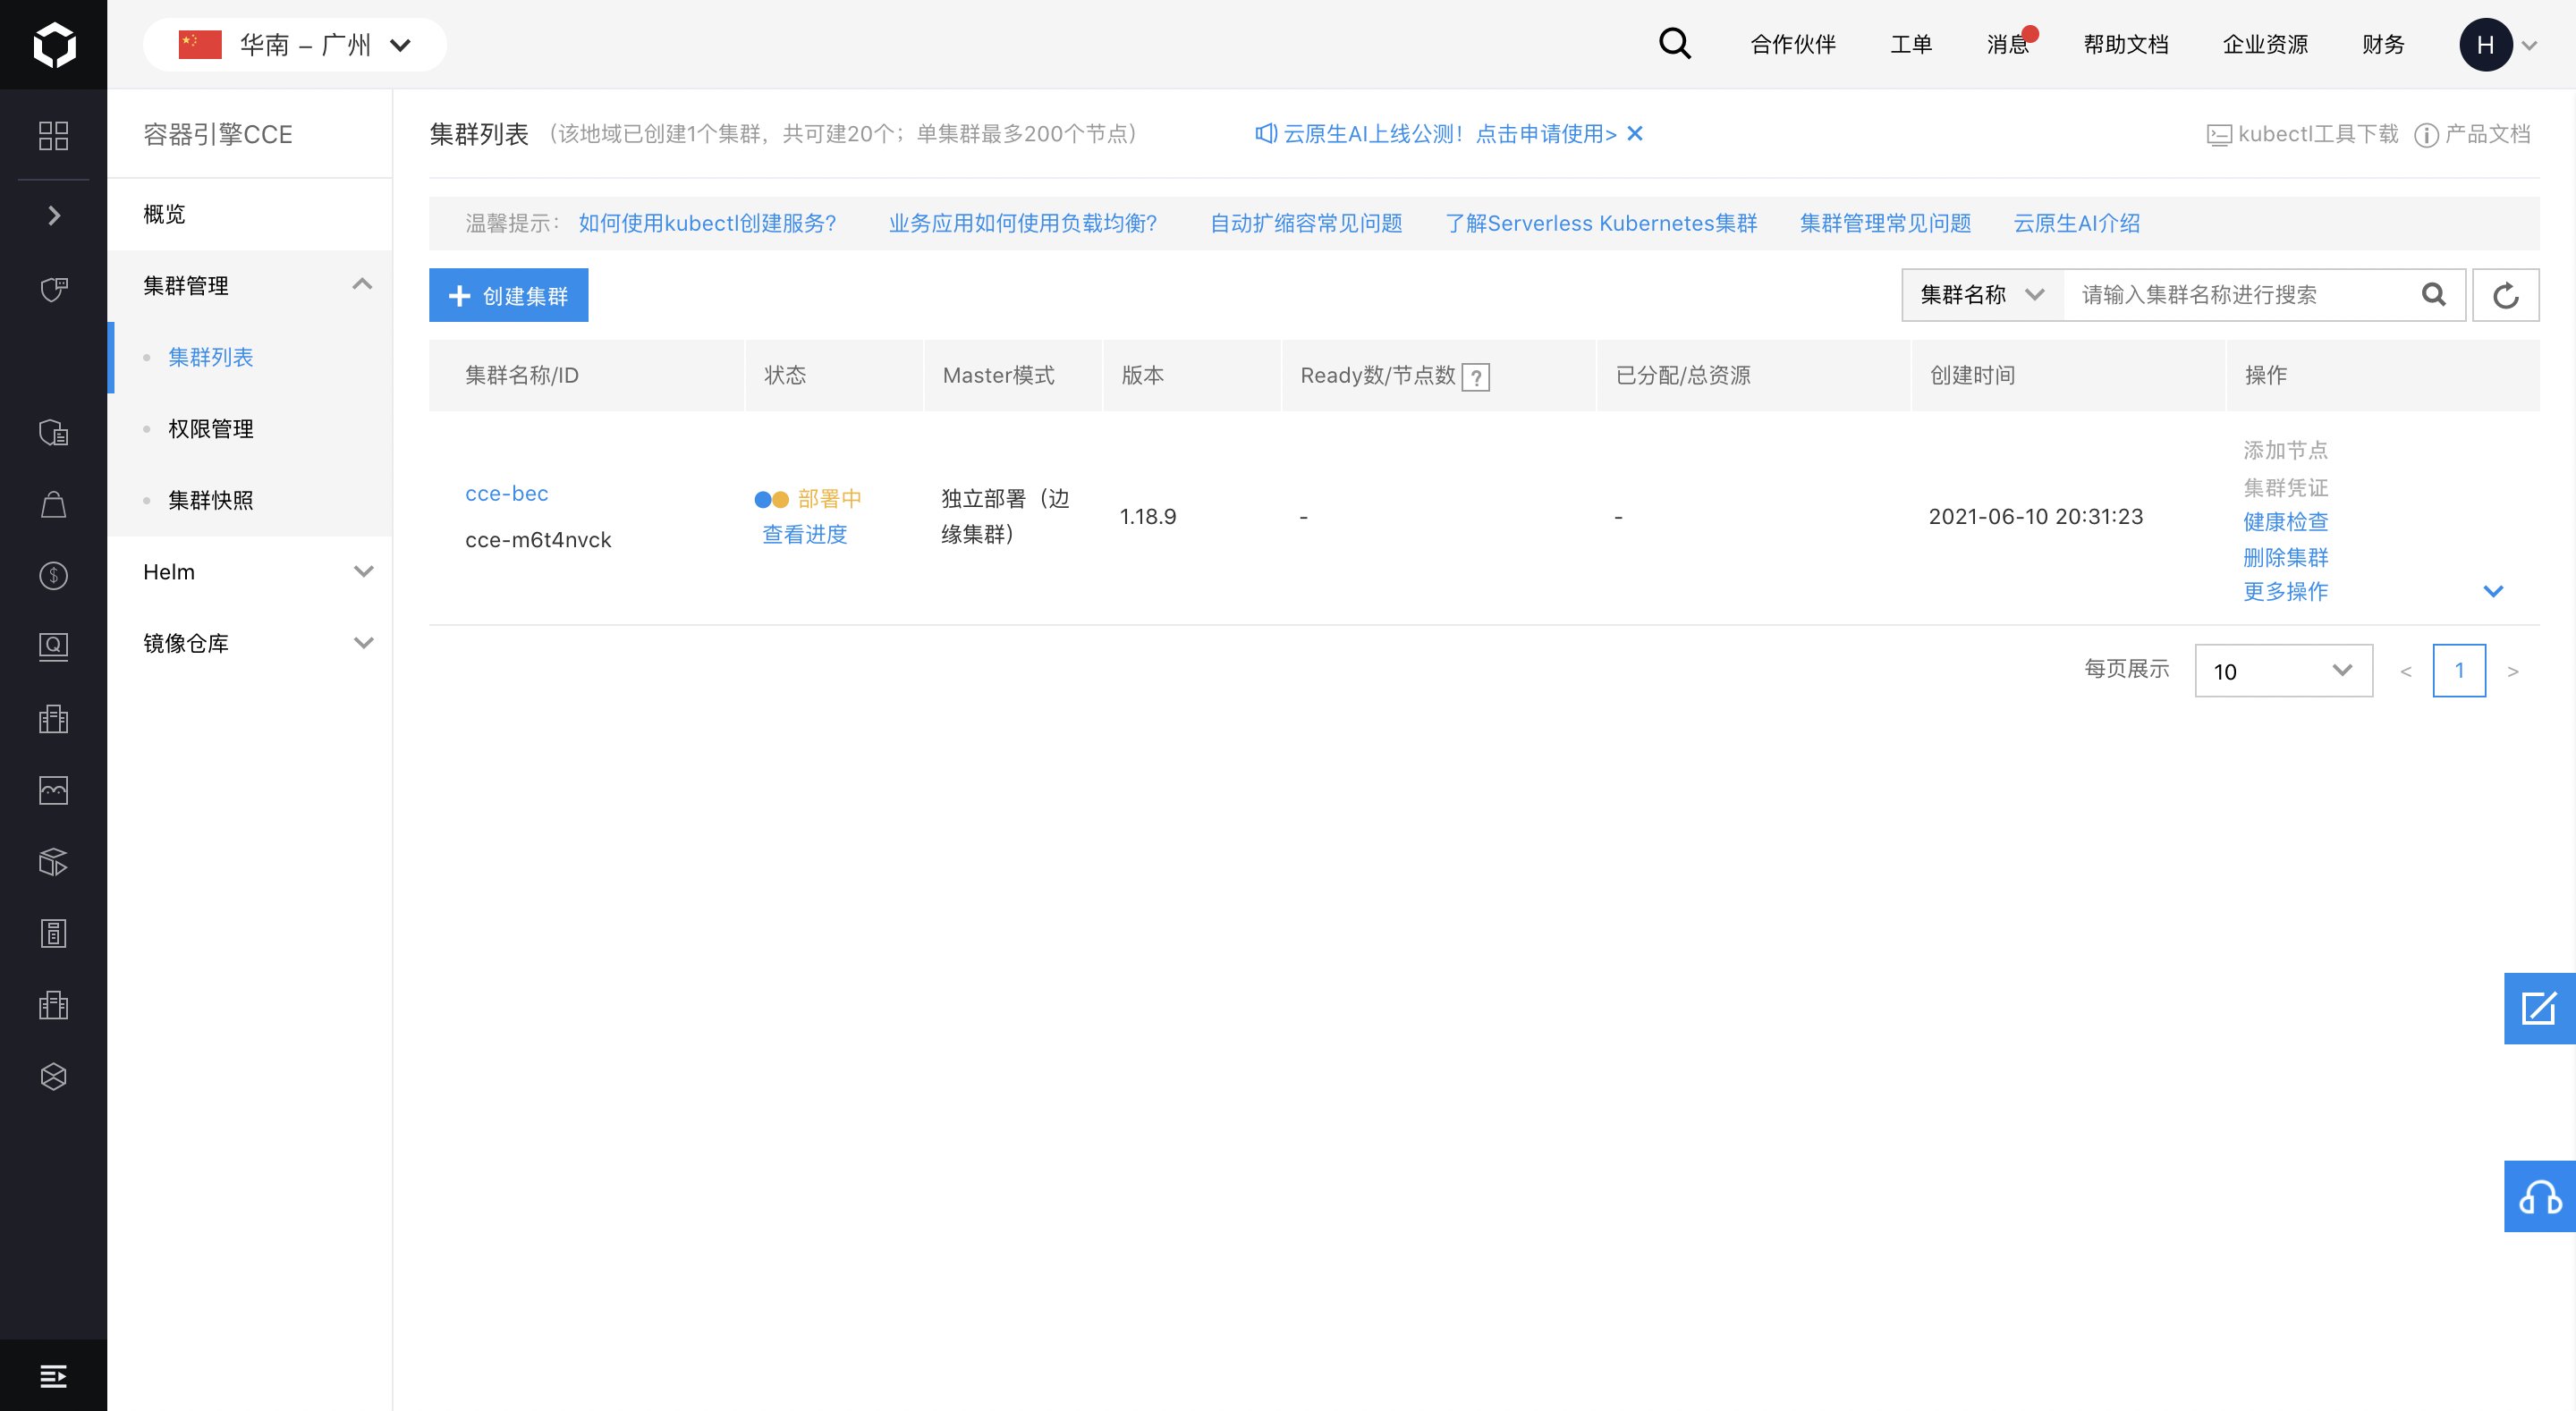Click the hexagon box sidebar icon
2576x1411 pixels.
click(53, 1076)
